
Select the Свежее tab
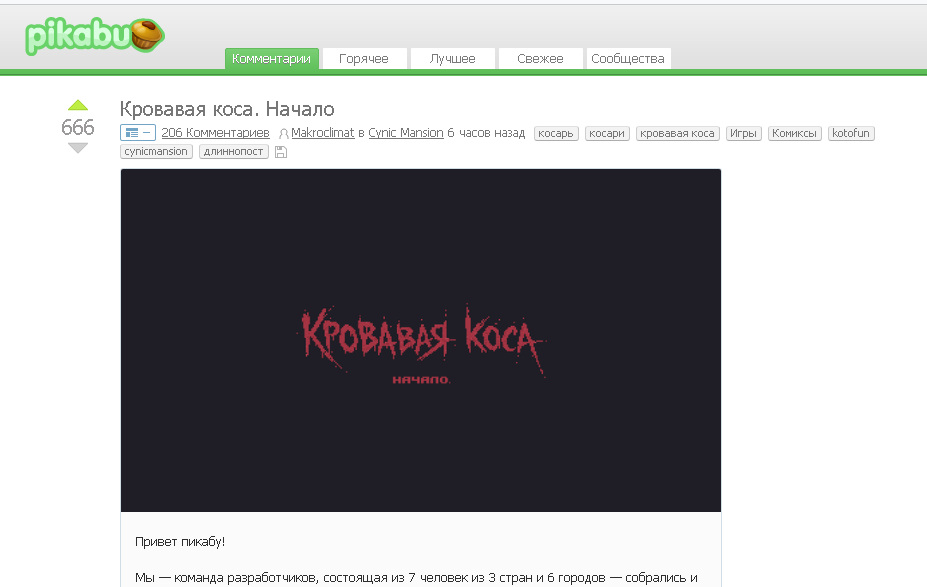click(540, 59)
